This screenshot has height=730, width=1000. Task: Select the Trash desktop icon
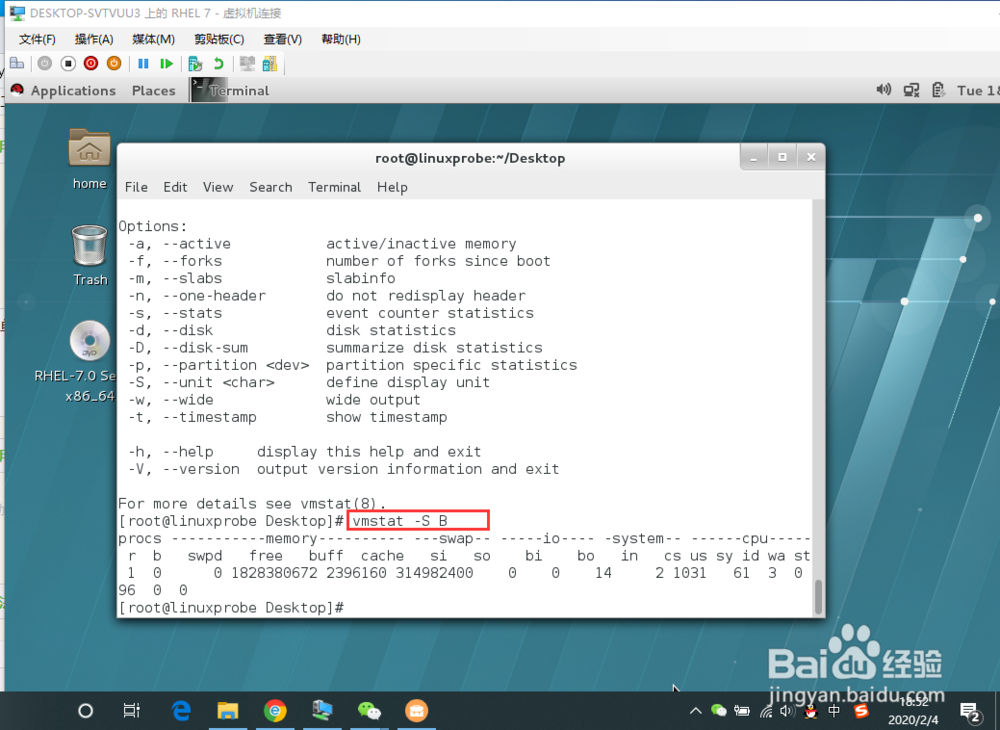(x=90, y=255)
